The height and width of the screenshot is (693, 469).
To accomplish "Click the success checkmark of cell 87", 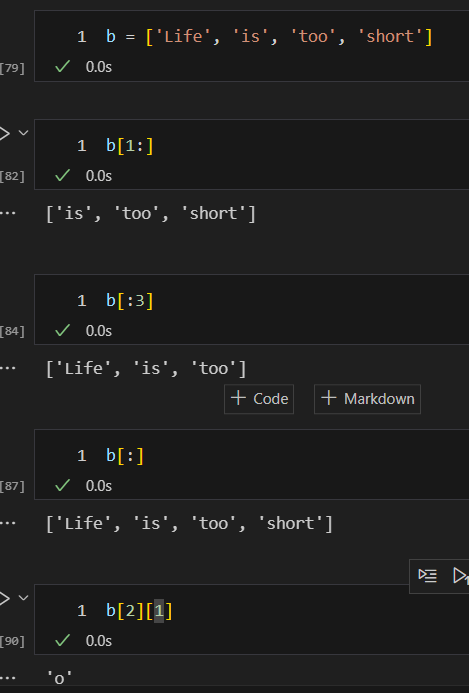I will (x=63, y=485).
